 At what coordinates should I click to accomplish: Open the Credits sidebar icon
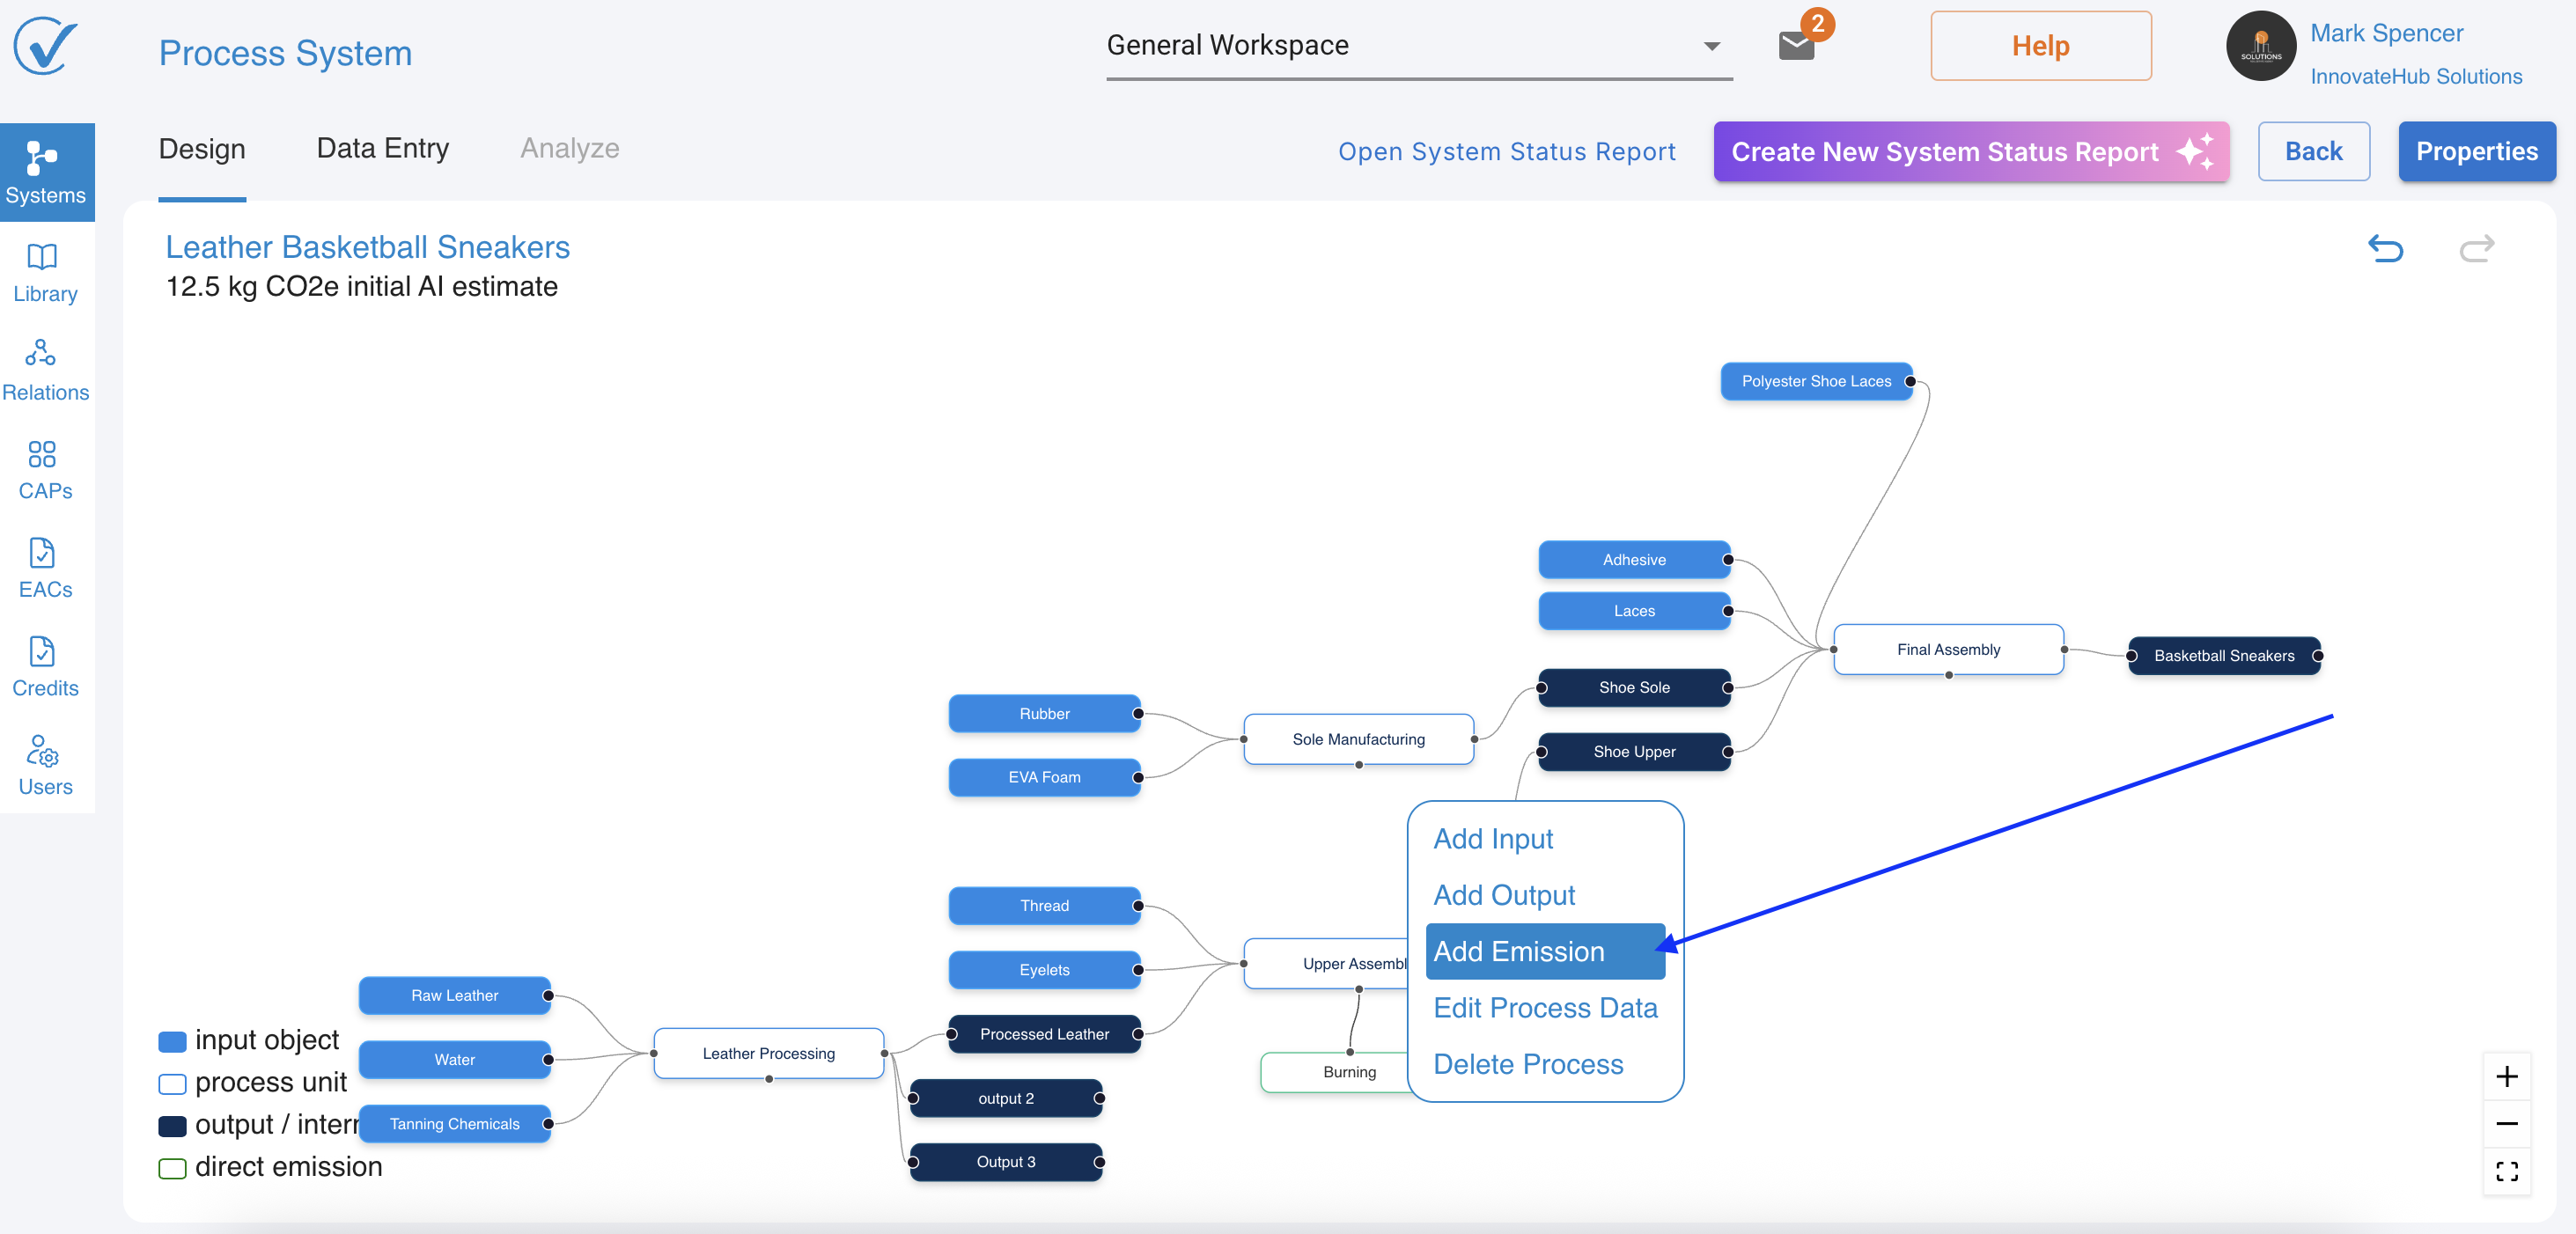pos(43,652)
